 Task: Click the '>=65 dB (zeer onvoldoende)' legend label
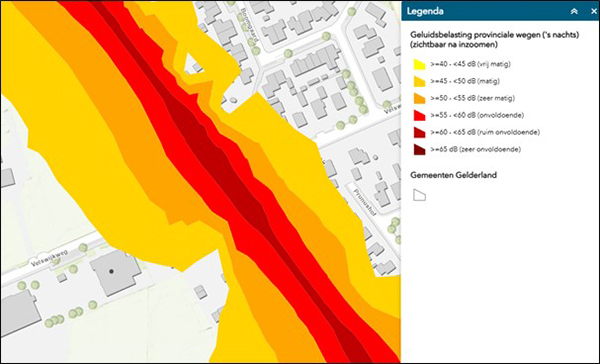(x=476, y=149)
